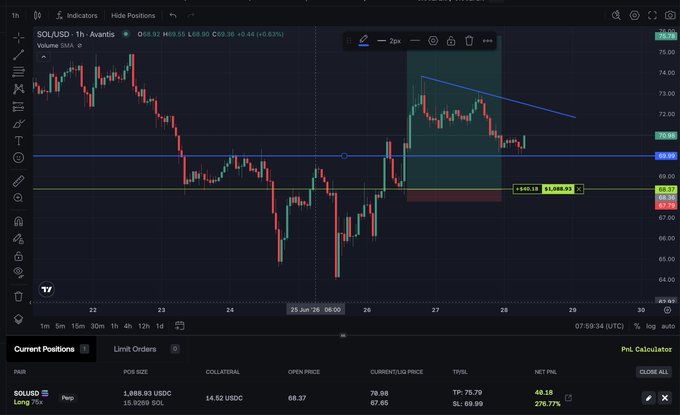Open chart settings gear in top toolbar

tap(634, 16)
